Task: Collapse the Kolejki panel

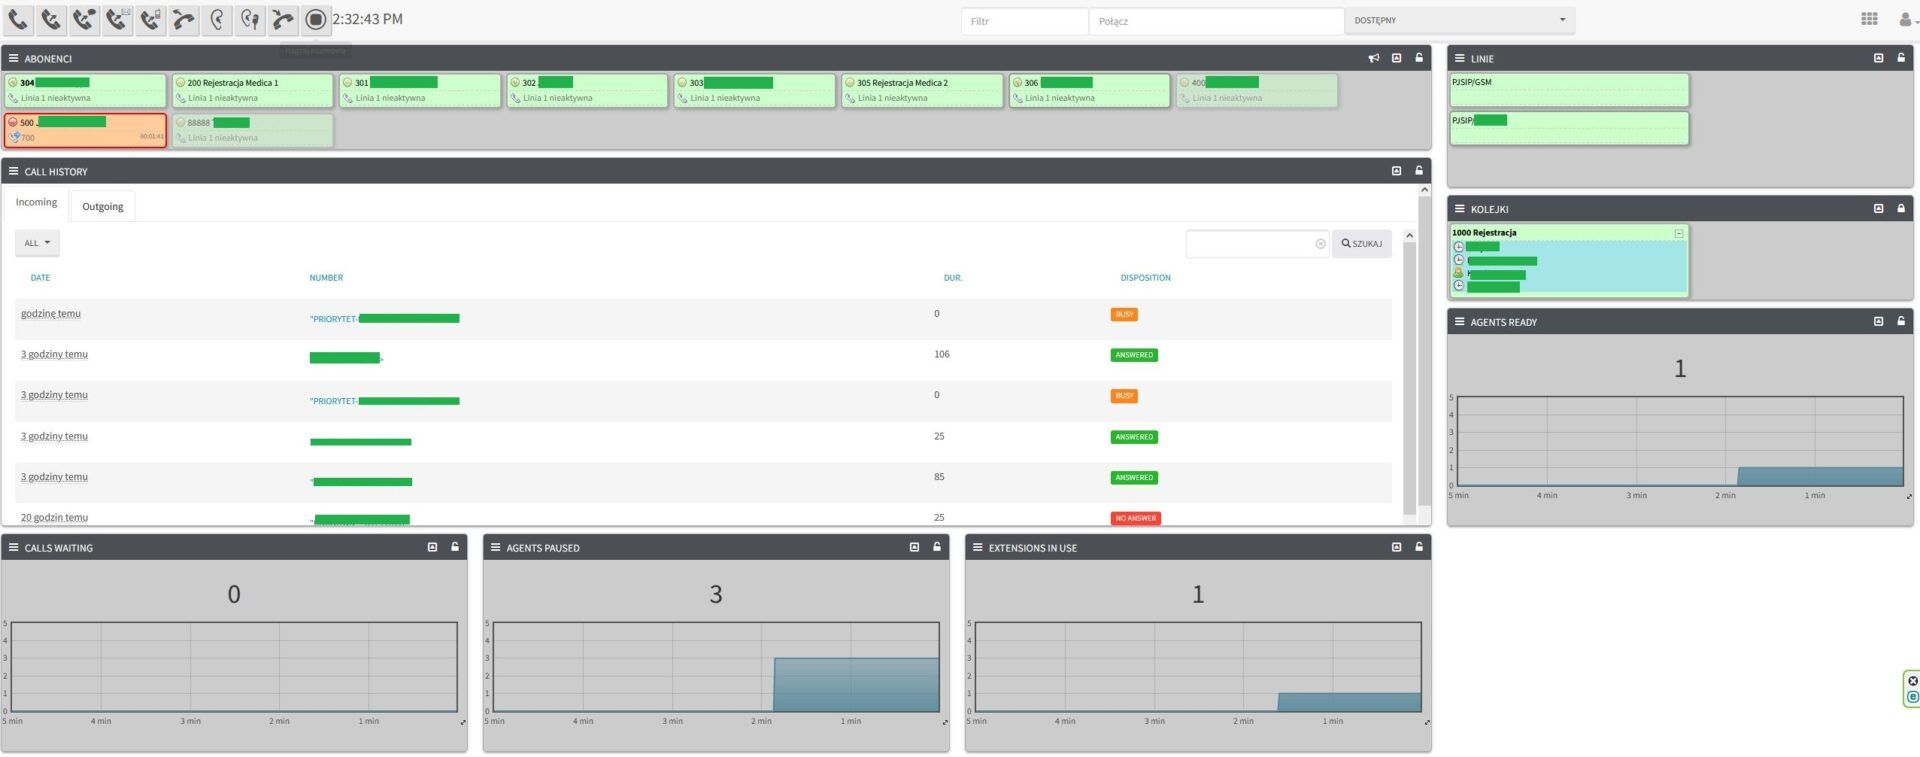Action: point(1879,208)
